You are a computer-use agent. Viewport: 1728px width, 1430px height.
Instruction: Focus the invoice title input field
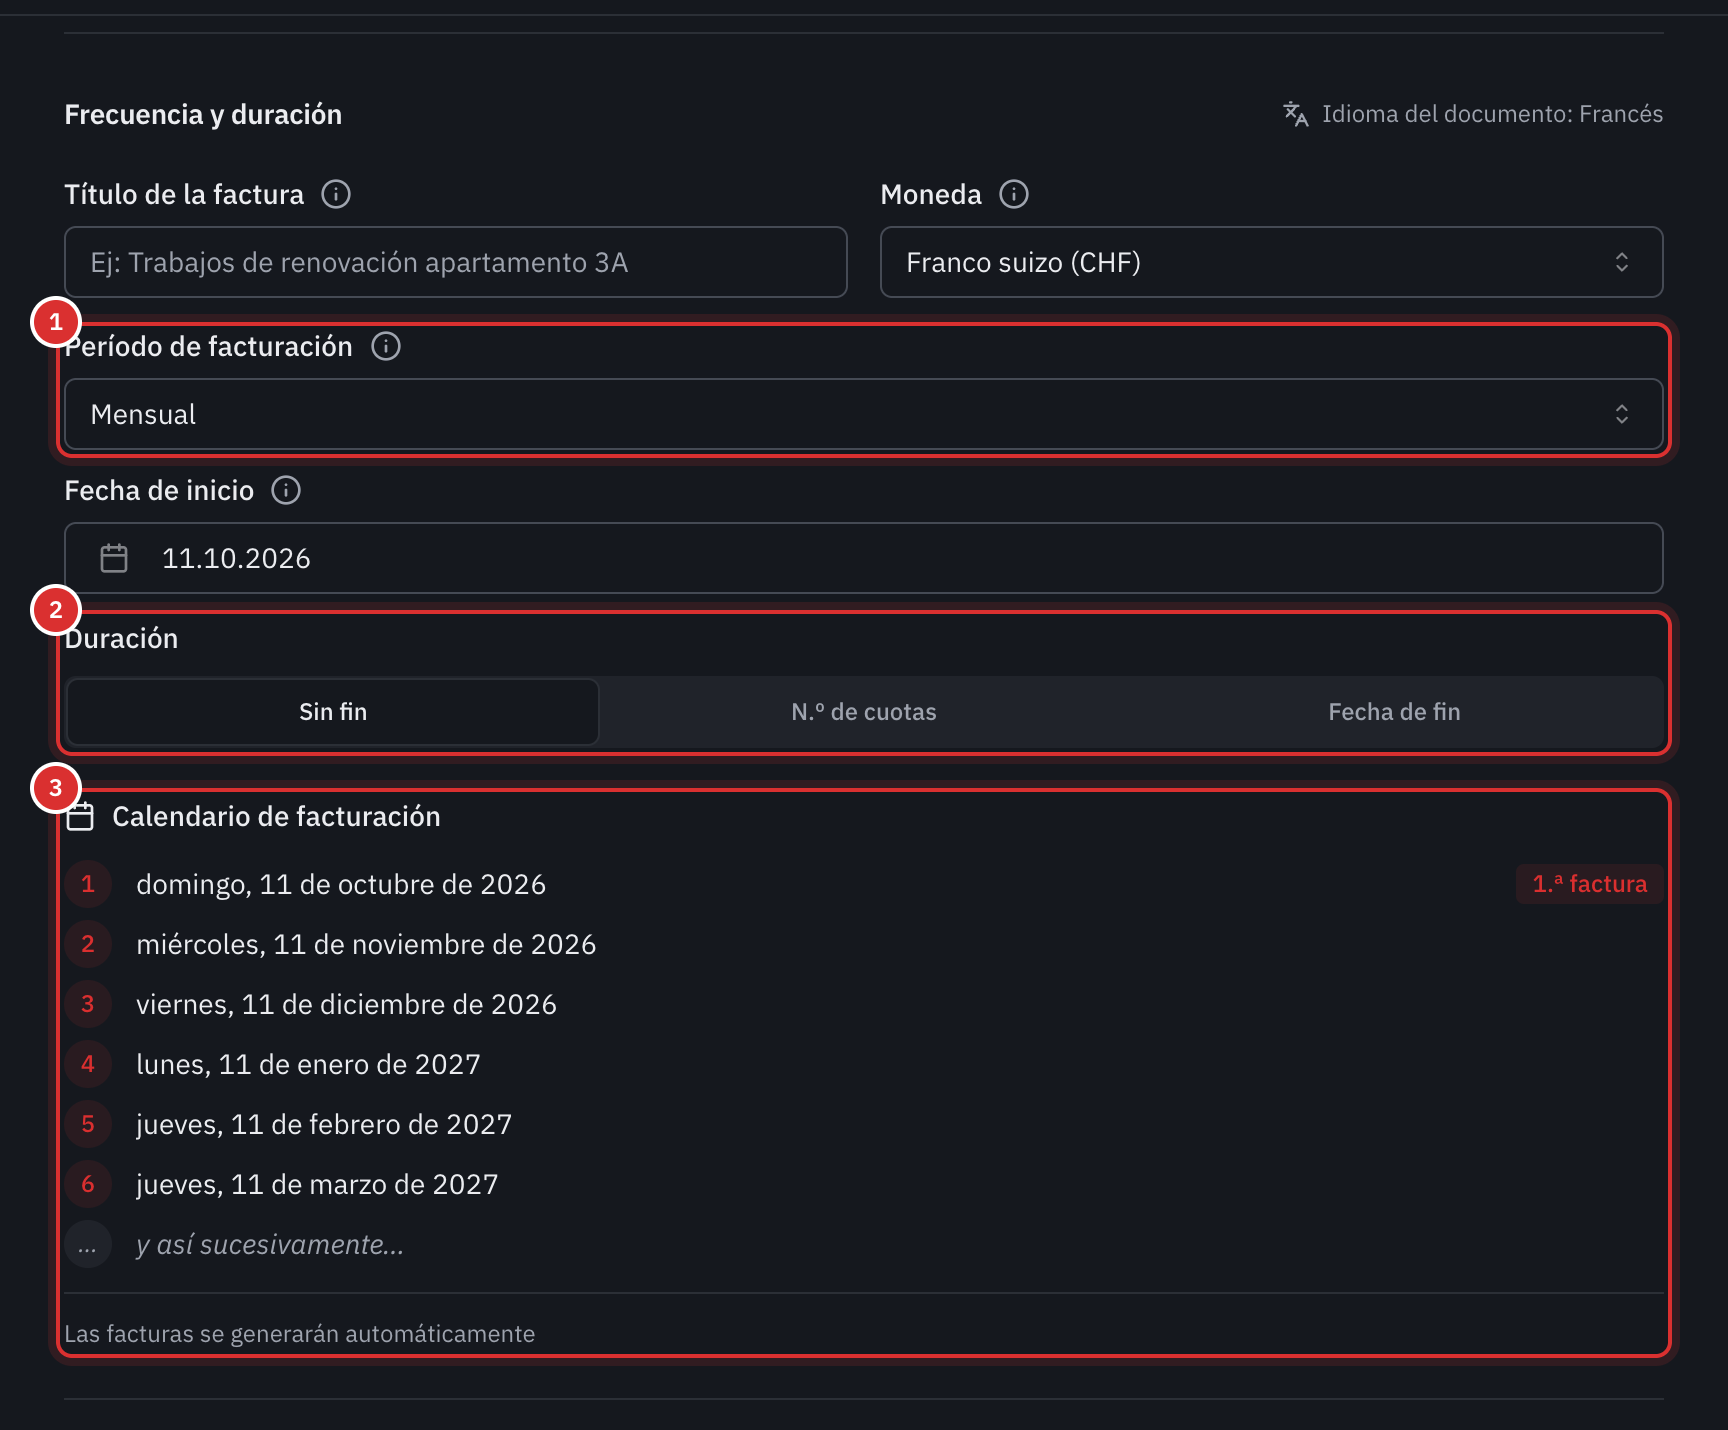click(456, 262)
